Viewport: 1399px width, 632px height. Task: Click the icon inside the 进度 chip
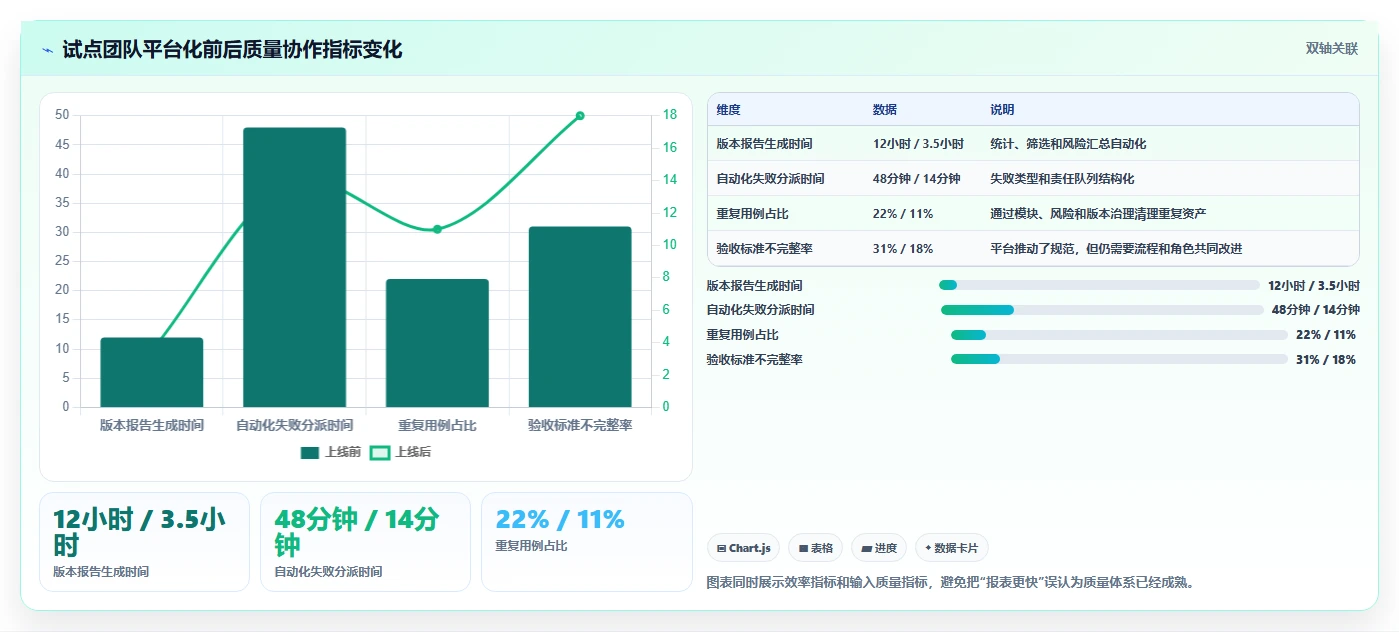tap(866, 549)
